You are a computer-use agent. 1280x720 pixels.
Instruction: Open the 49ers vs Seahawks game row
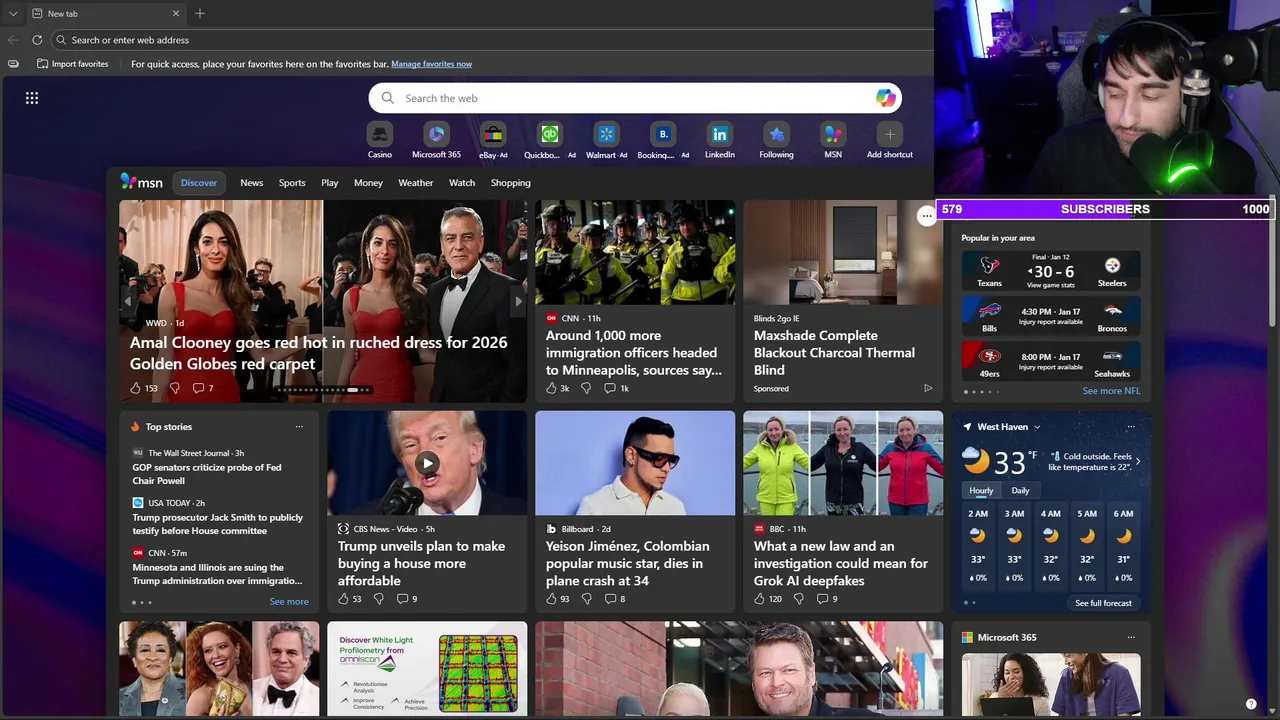(x=1051, y=360)
